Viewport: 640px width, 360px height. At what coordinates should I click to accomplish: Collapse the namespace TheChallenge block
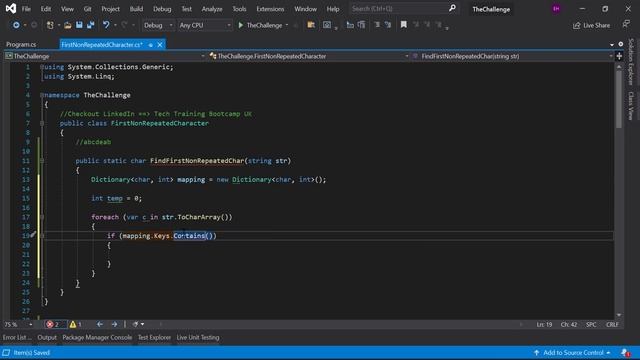click(42, 95)
